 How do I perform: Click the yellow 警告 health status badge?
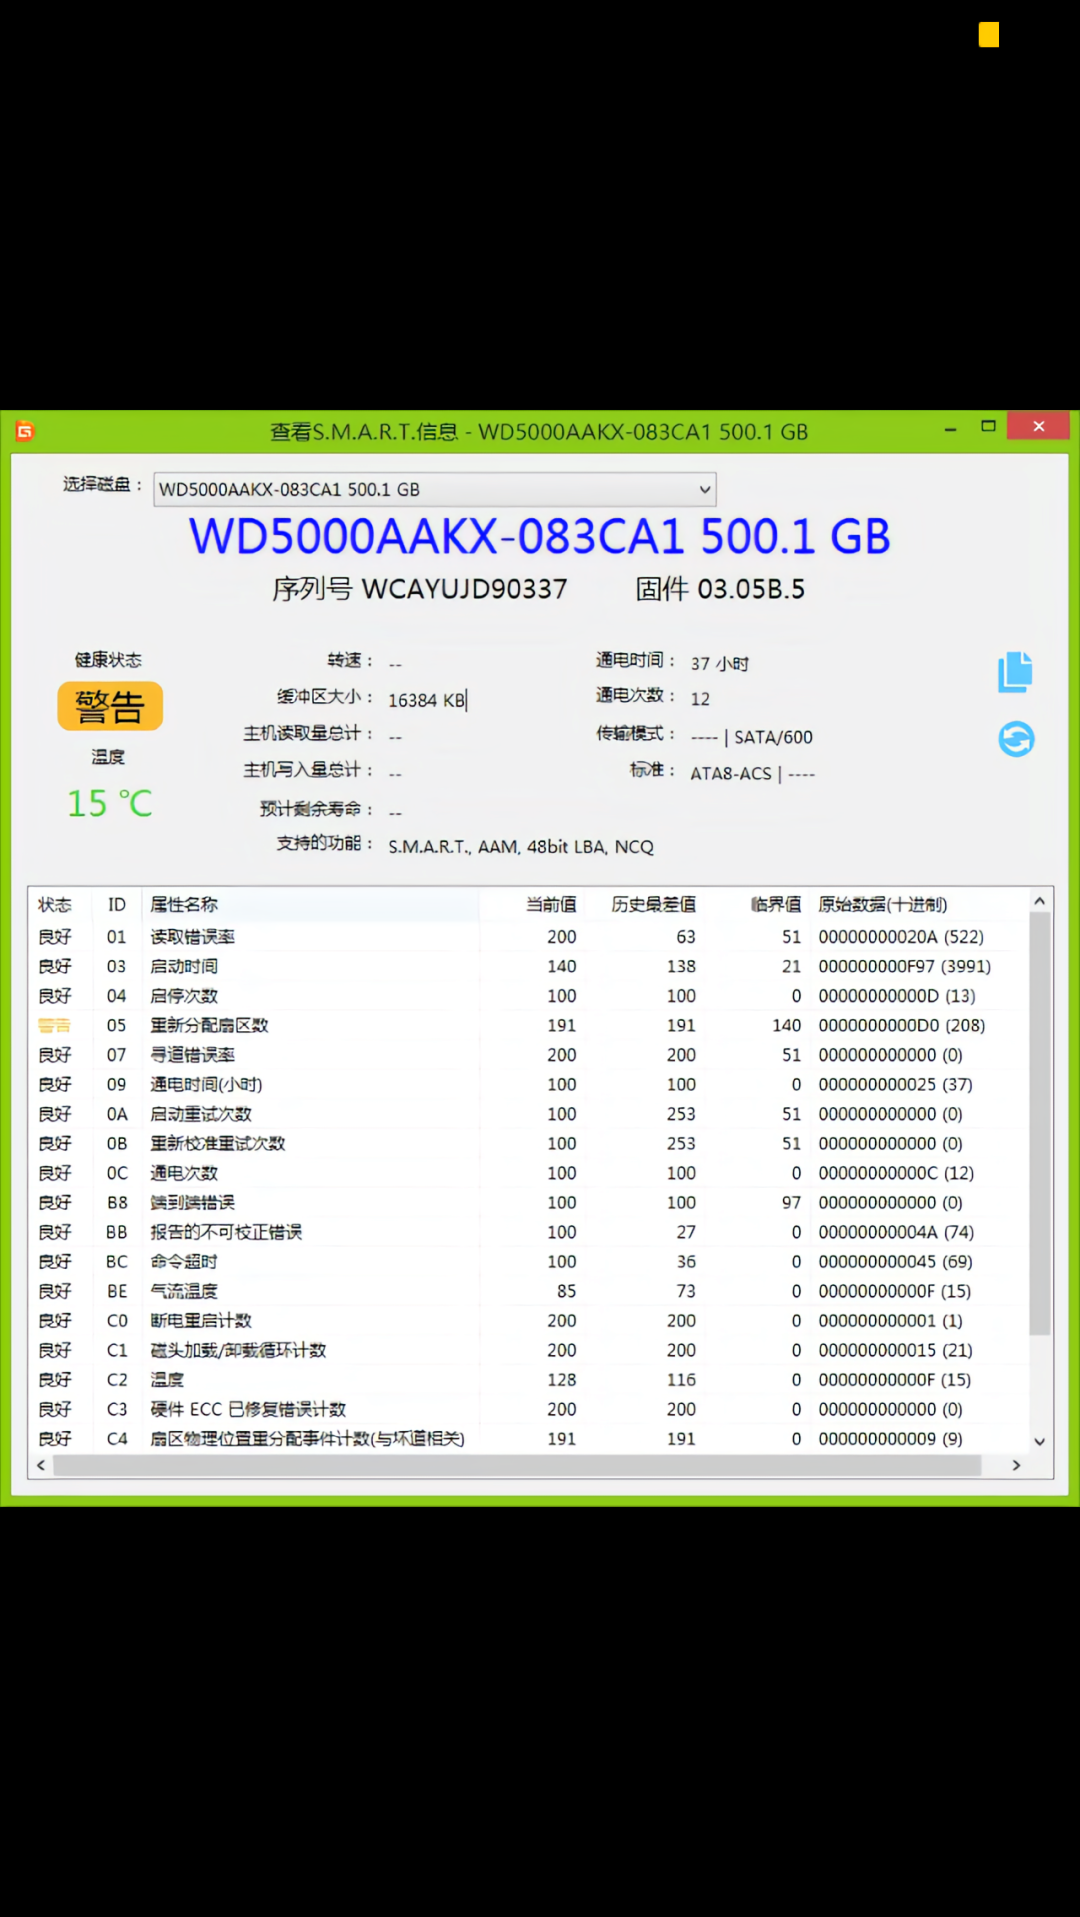coord(110,706)
